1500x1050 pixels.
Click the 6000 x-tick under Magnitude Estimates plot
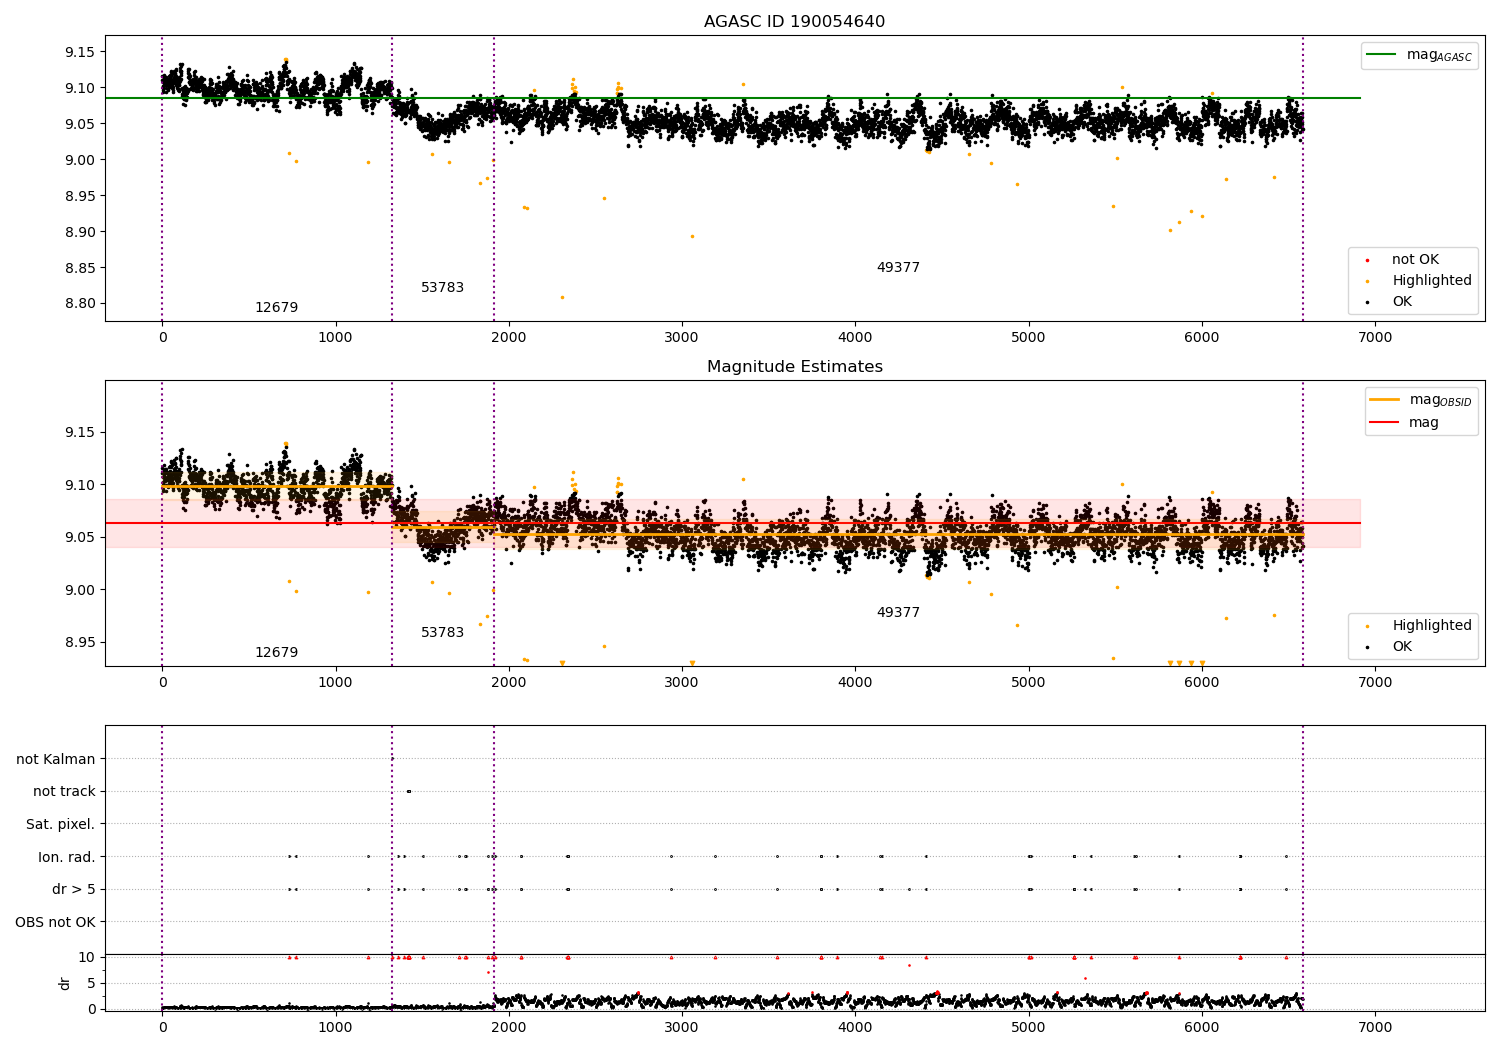pos(1201,683)
